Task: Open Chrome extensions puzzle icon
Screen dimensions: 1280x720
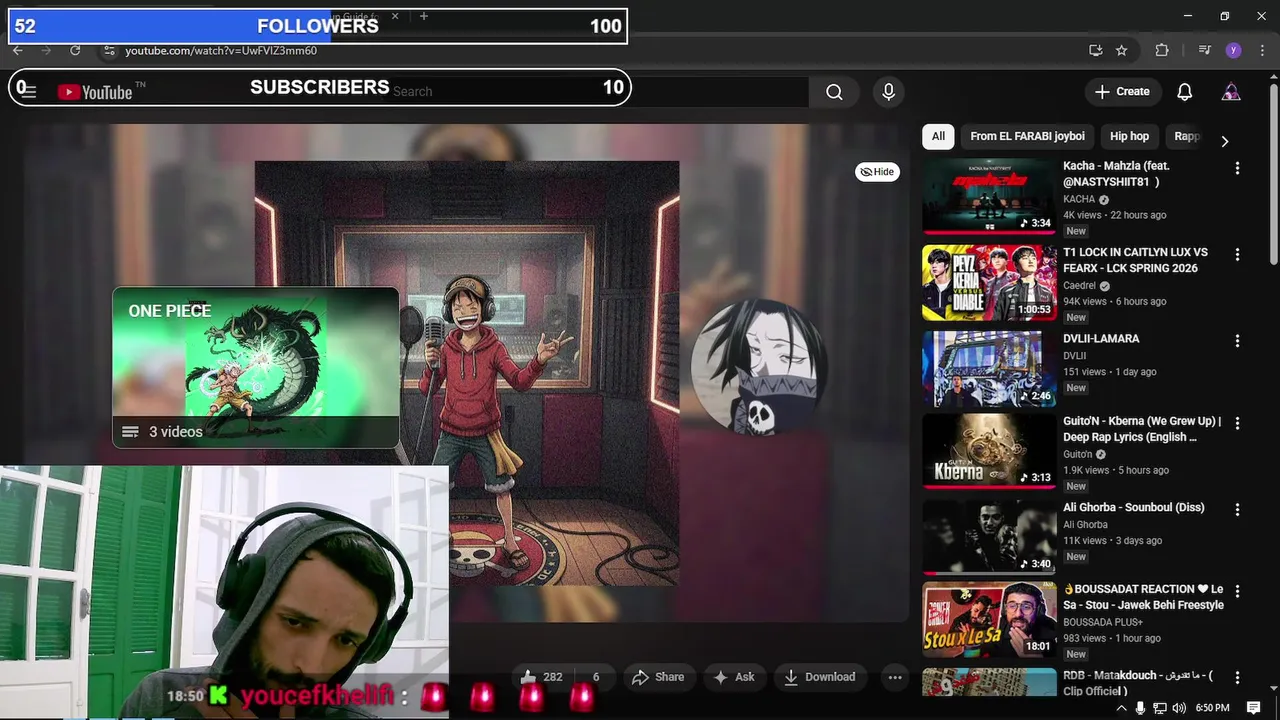Action: pos(1162,50)
